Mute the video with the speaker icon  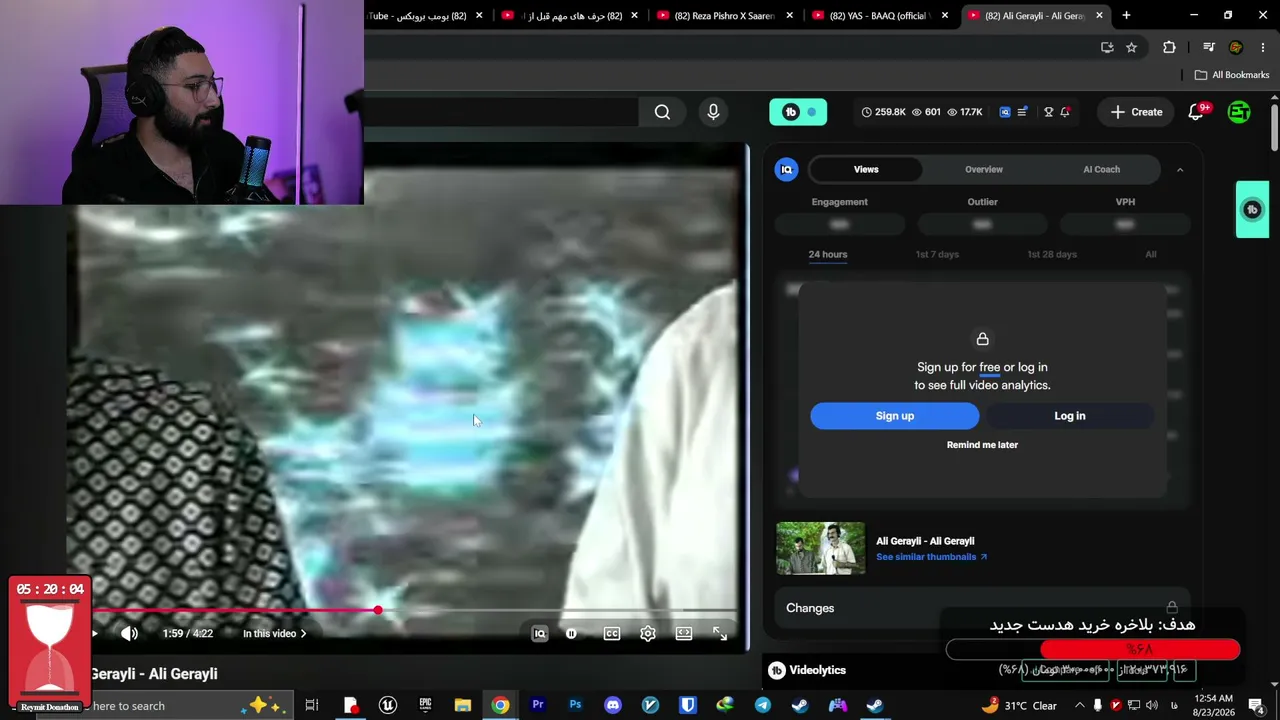click(x=130, y=633)
